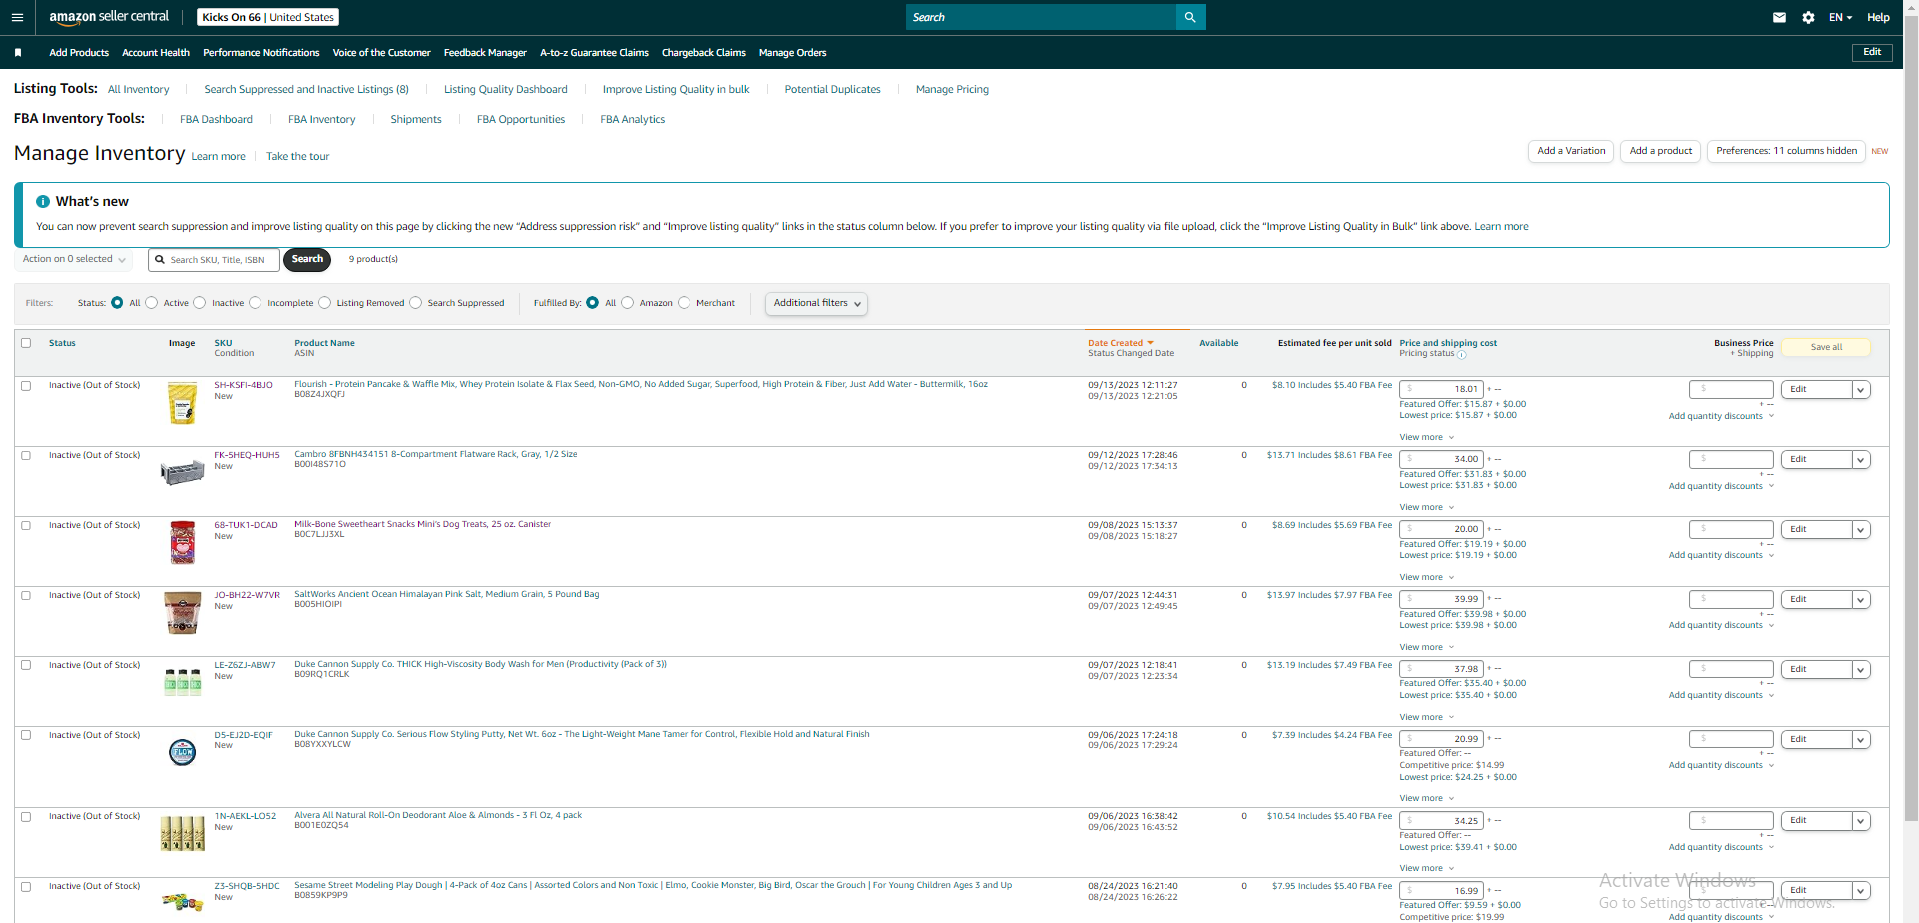Viewport: 1919px width, 923px height.
Task: Open the Duke Cannon Body Wash image
Action: pos(182,682)
